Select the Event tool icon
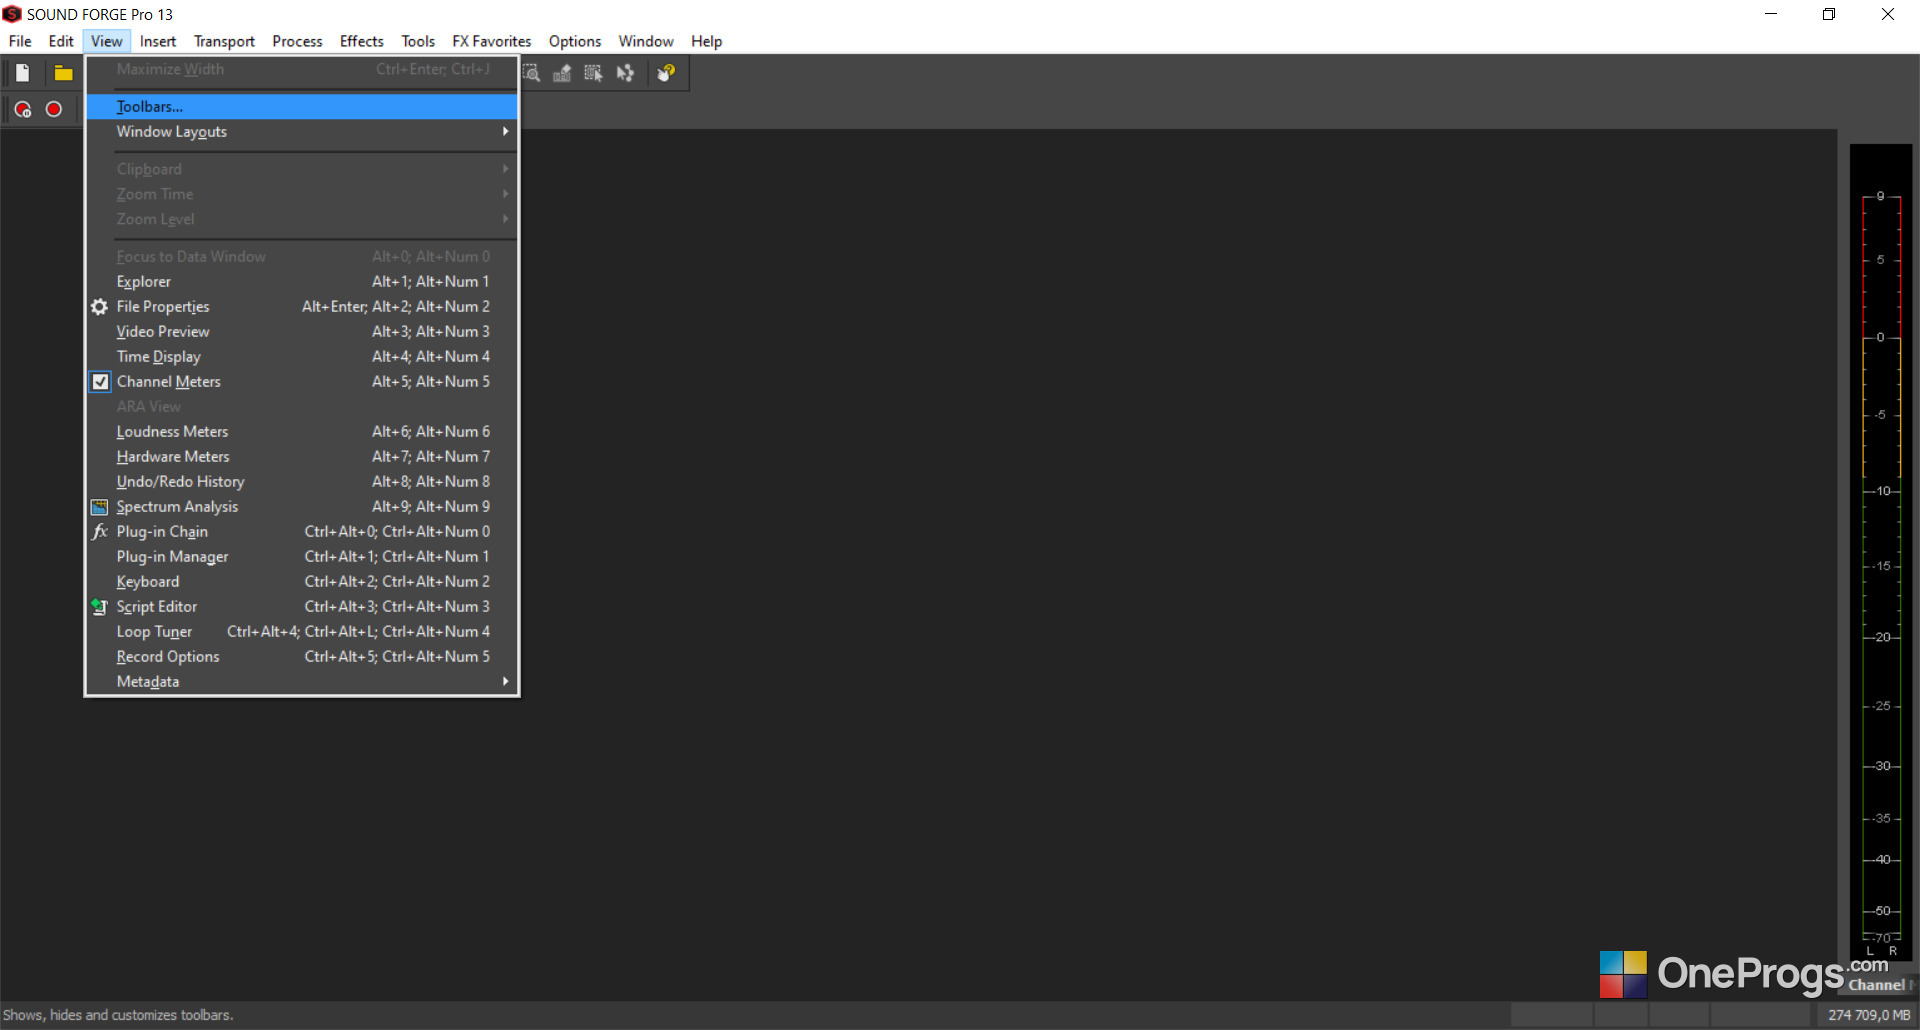This screenshot has width=1920, height=1030. tap(594, 73)
